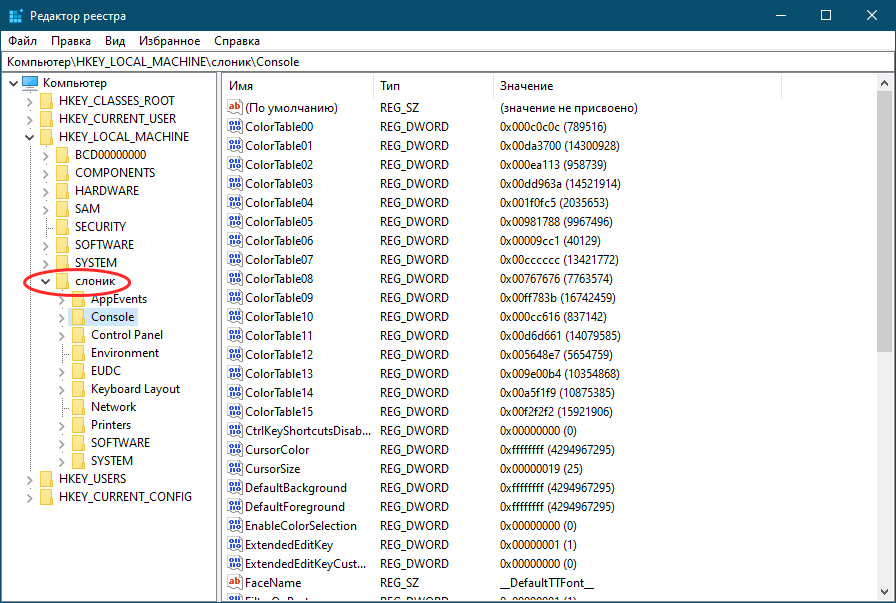Open the Избранное menu
Screen dimensions: 896x603
(170, 41)
